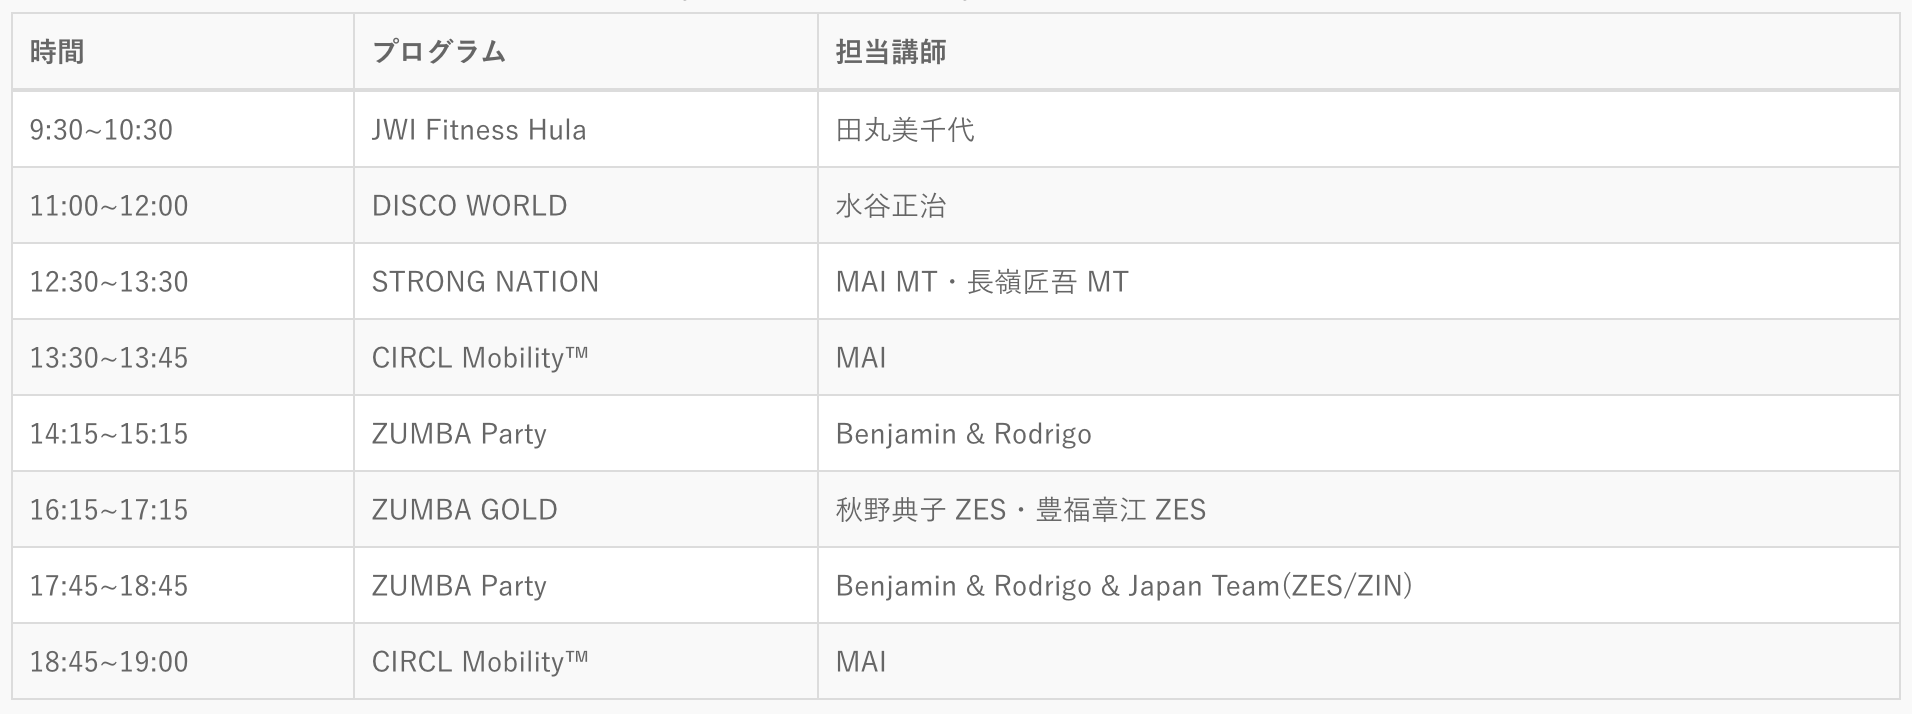Select the JWI Fitness Hula program cell
This screenshot has width=1912, height=714.
click(x=479, y=130)
